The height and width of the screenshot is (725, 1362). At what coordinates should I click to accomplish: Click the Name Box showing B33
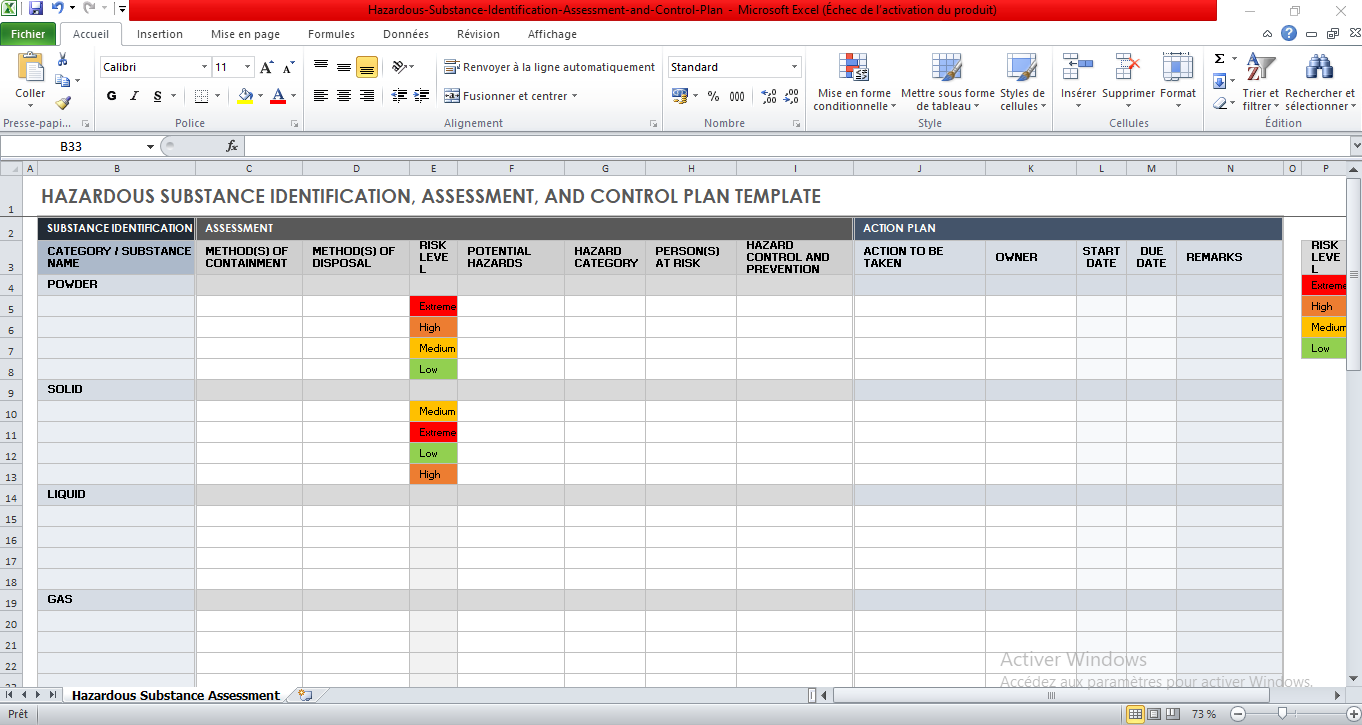point(72,146)
